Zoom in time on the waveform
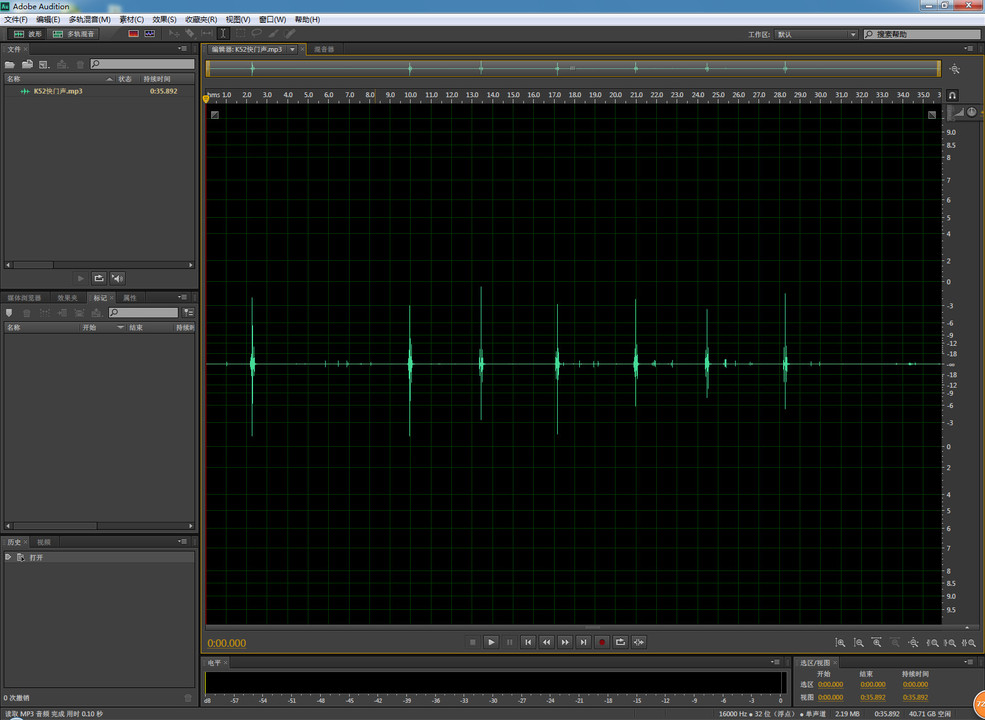985x720 pixels. coord(876,642)
